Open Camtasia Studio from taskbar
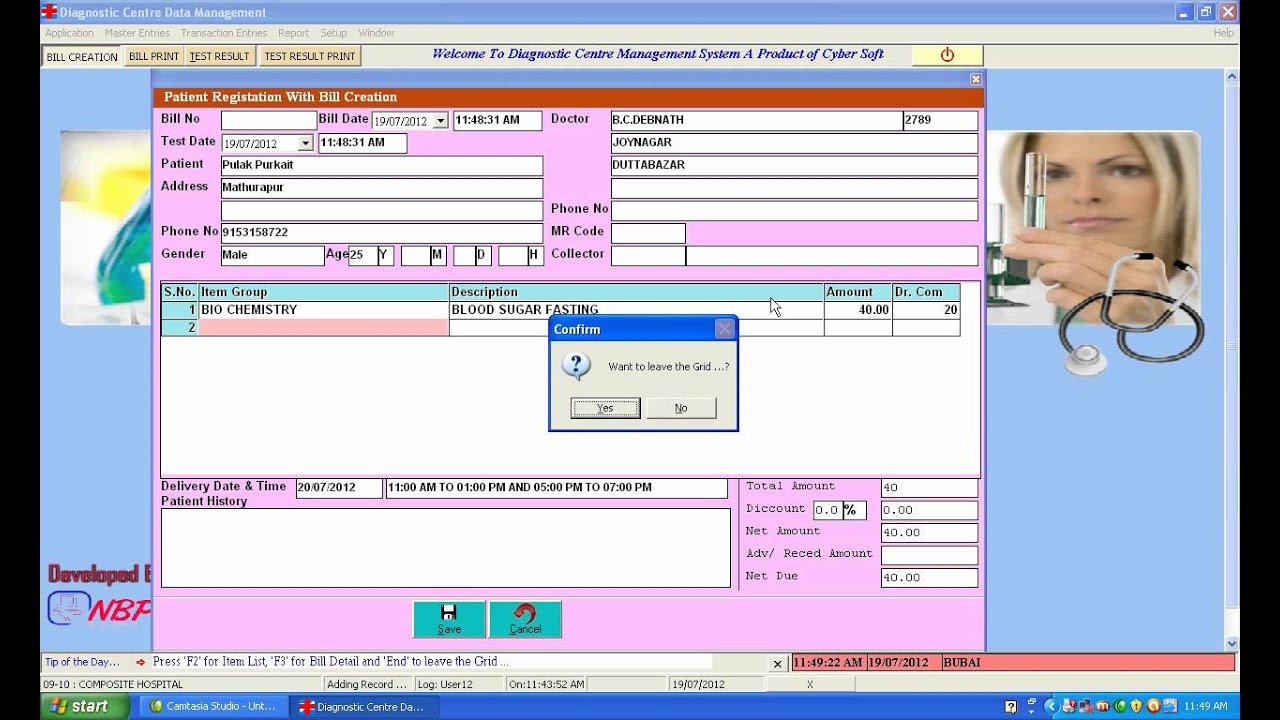The image size is (1280, 720). 213,706
